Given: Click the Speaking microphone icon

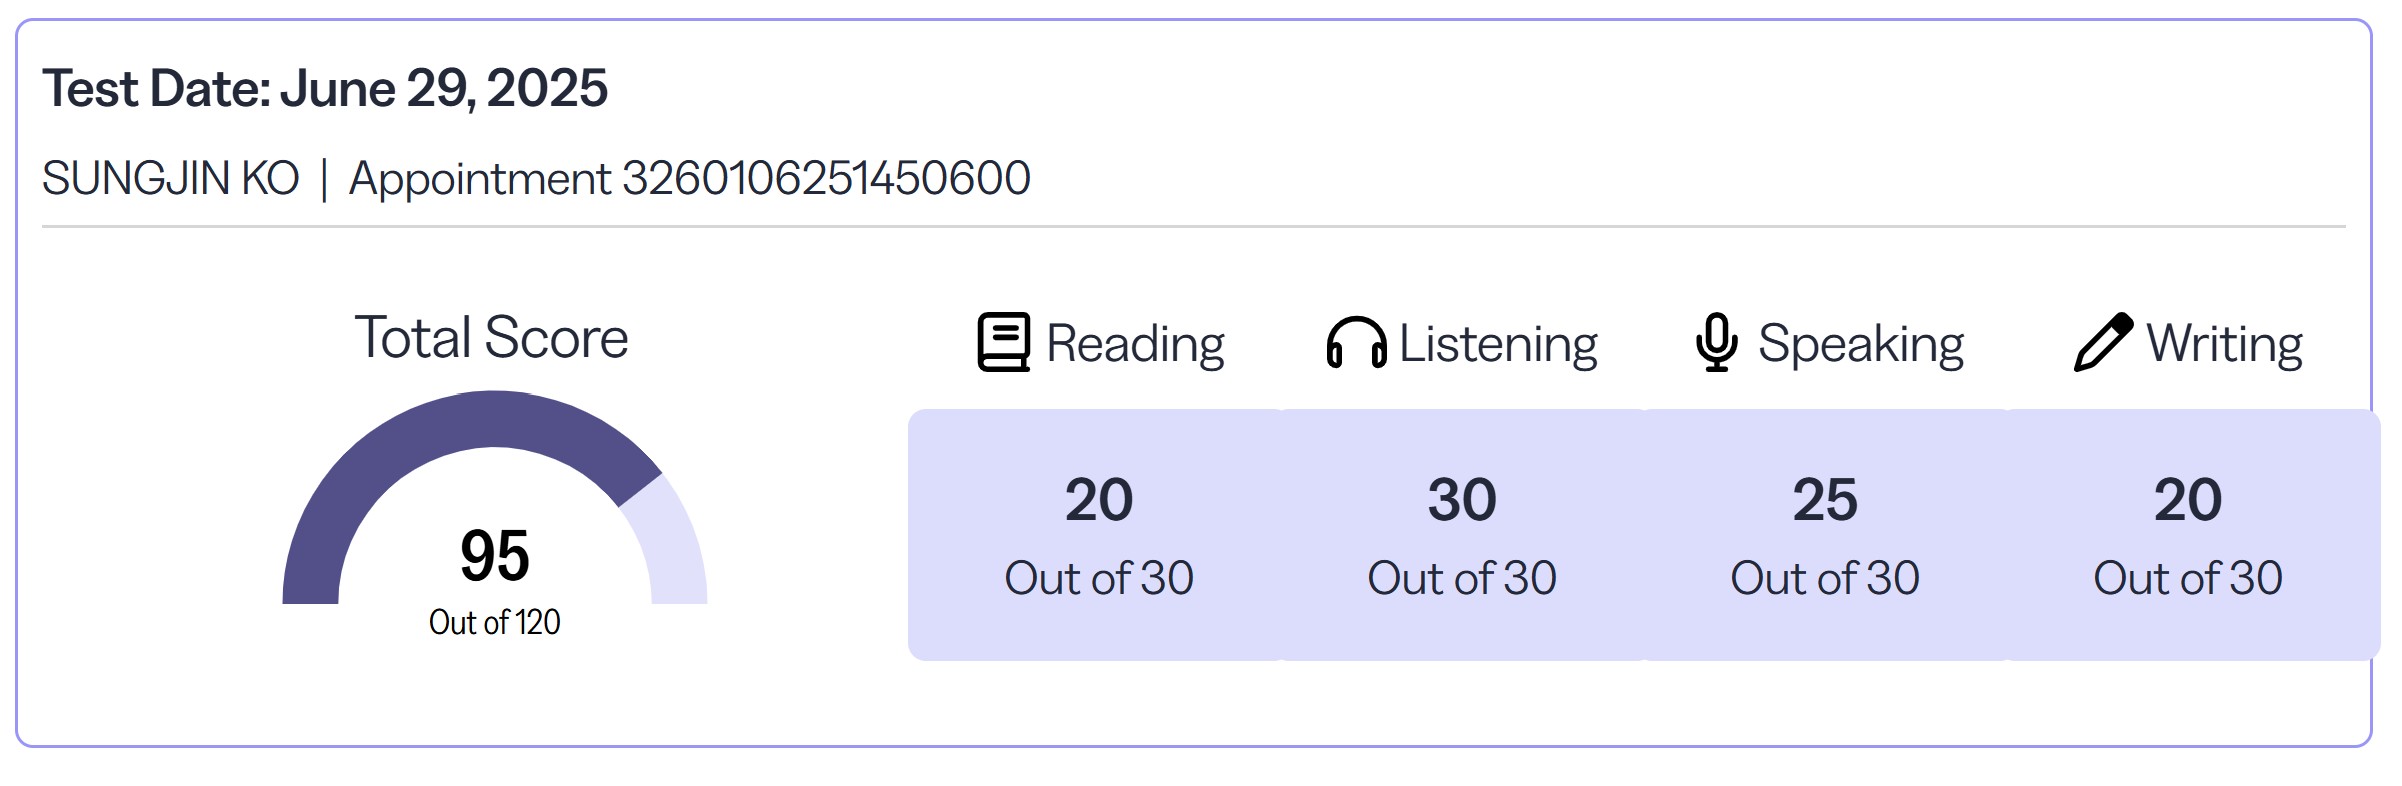Looking at the screenshot, I should 1717,343.
